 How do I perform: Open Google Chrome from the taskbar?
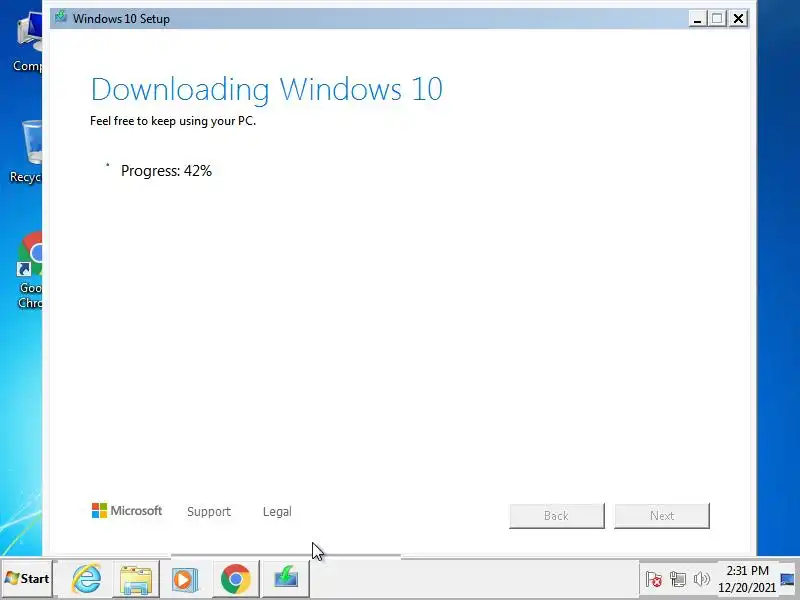coord(235,579)
